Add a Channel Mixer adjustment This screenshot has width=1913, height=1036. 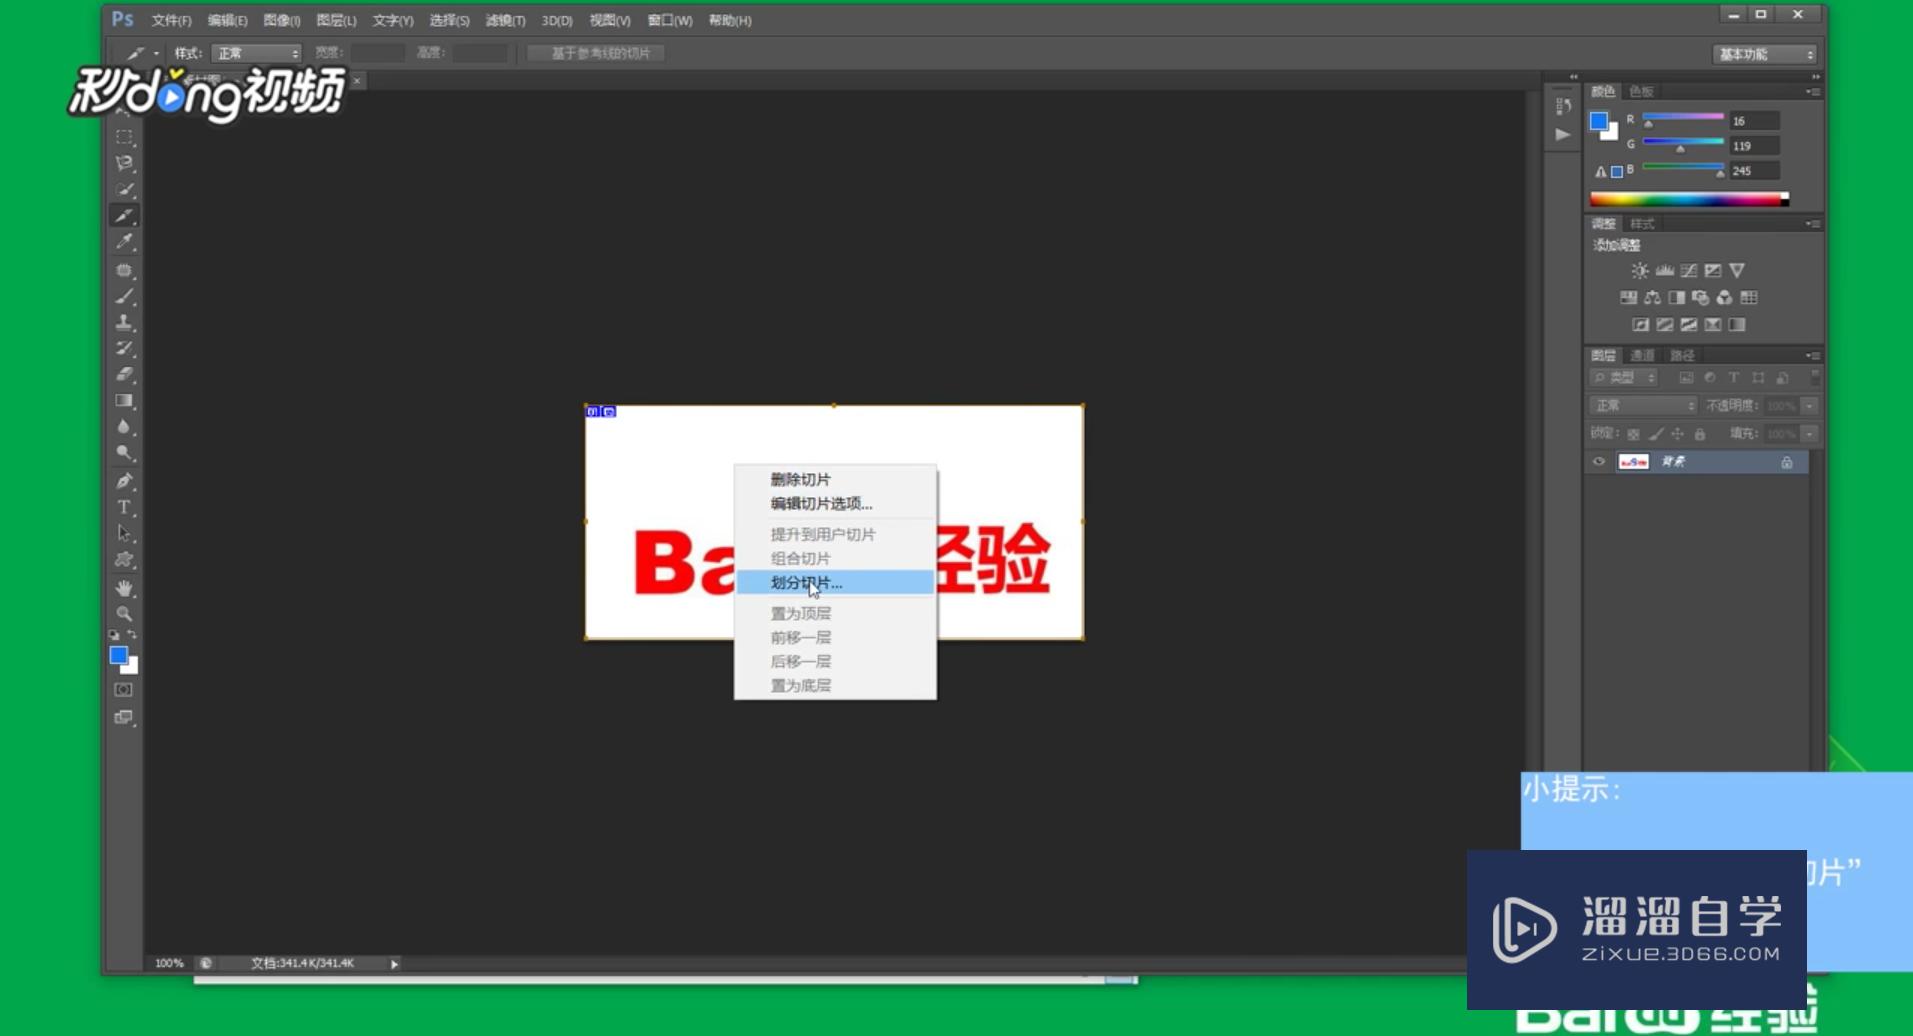click(x=1724, y=298)
